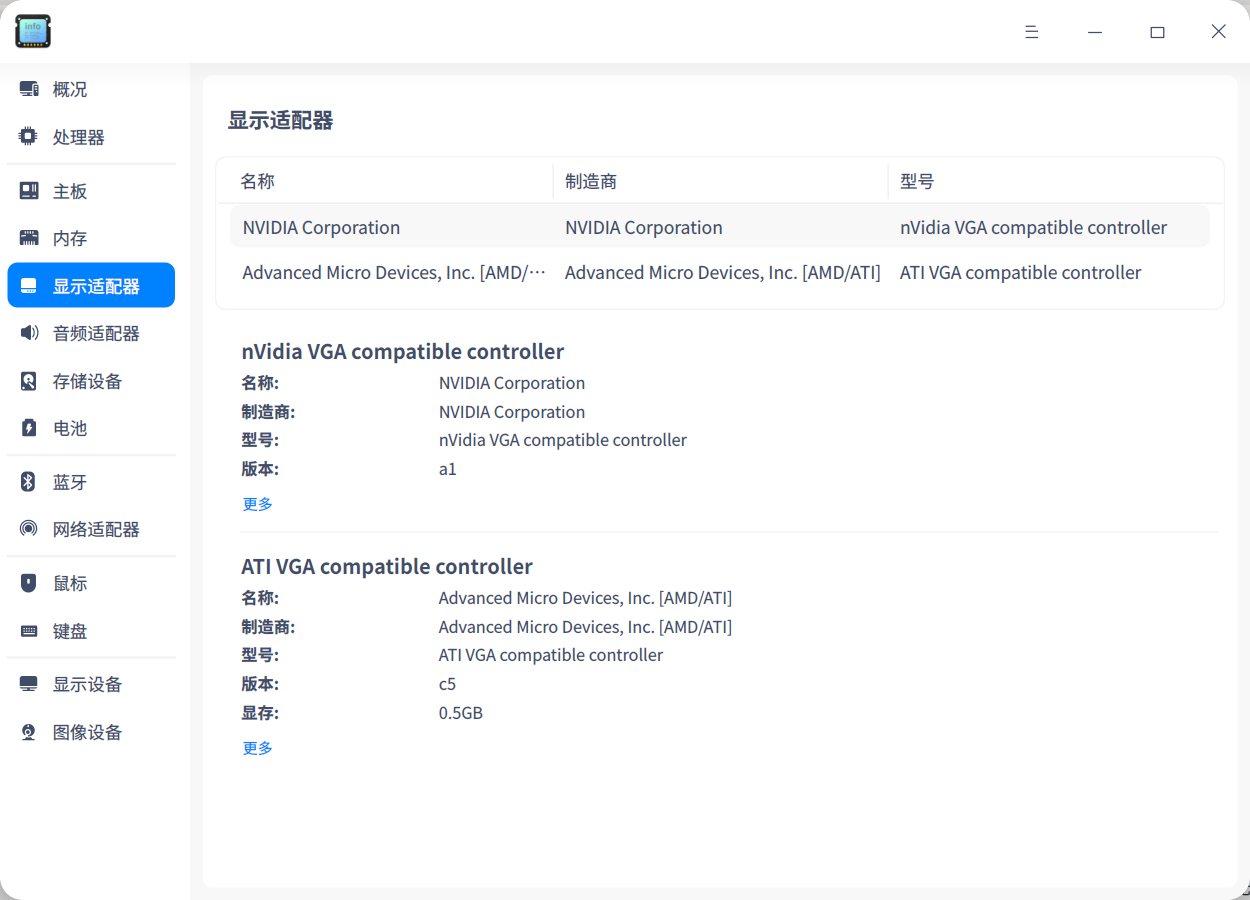Click the 显示适配器 display adapter icon
The image size is (1250, 900).
[29, 286]
